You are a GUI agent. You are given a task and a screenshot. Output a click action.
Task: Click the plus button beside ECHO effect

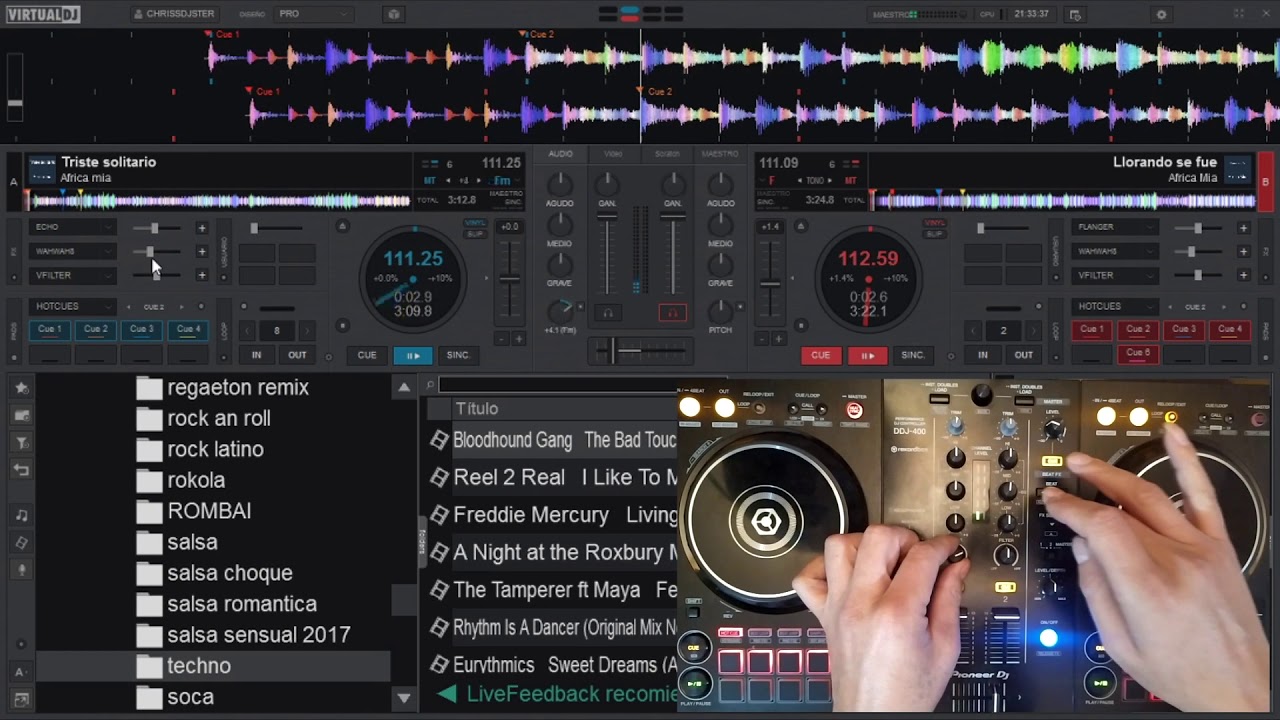click(x=201, y=228)
